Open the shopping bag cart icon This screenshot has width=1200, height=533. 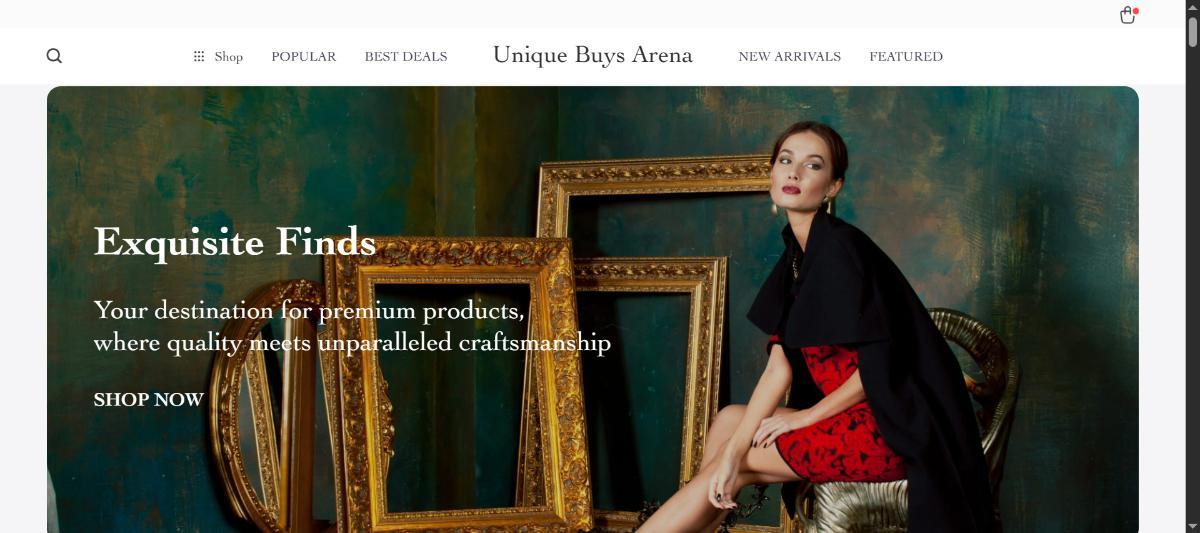[x=1127, y=16]
